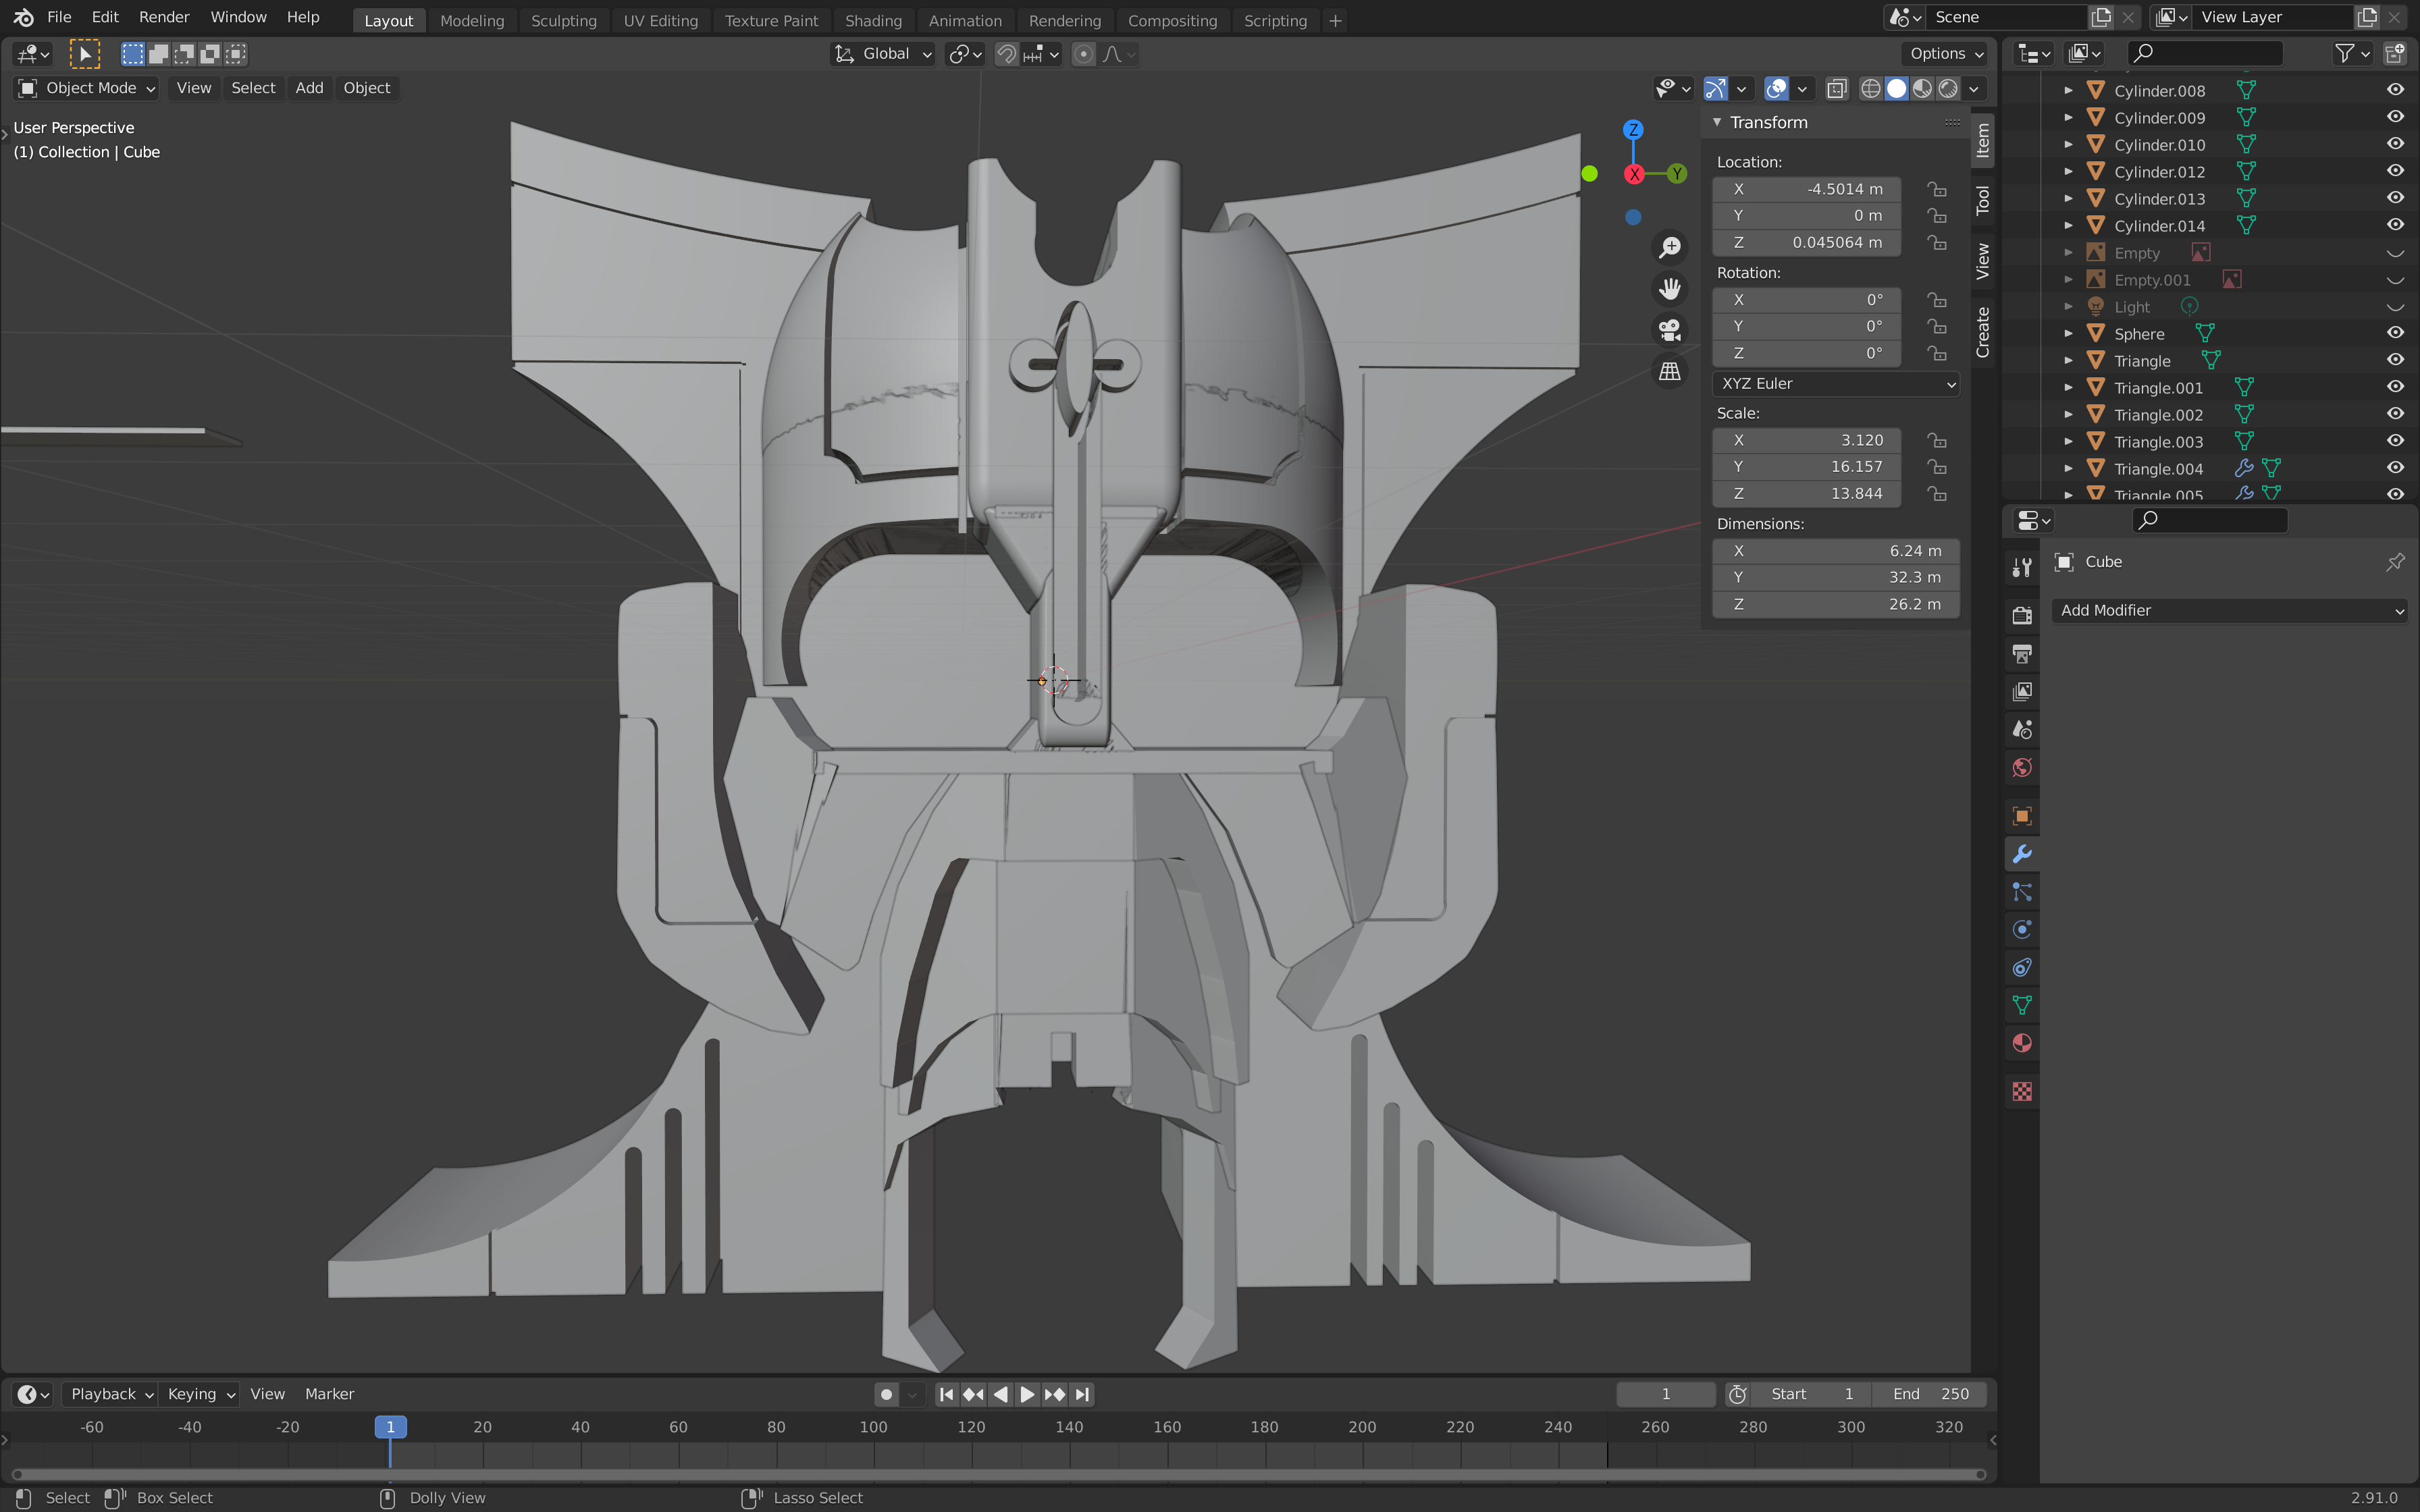Screen dimensions: 2420x1512
Task: Open Physics properties tab icon
Action: pos(2022,929)
